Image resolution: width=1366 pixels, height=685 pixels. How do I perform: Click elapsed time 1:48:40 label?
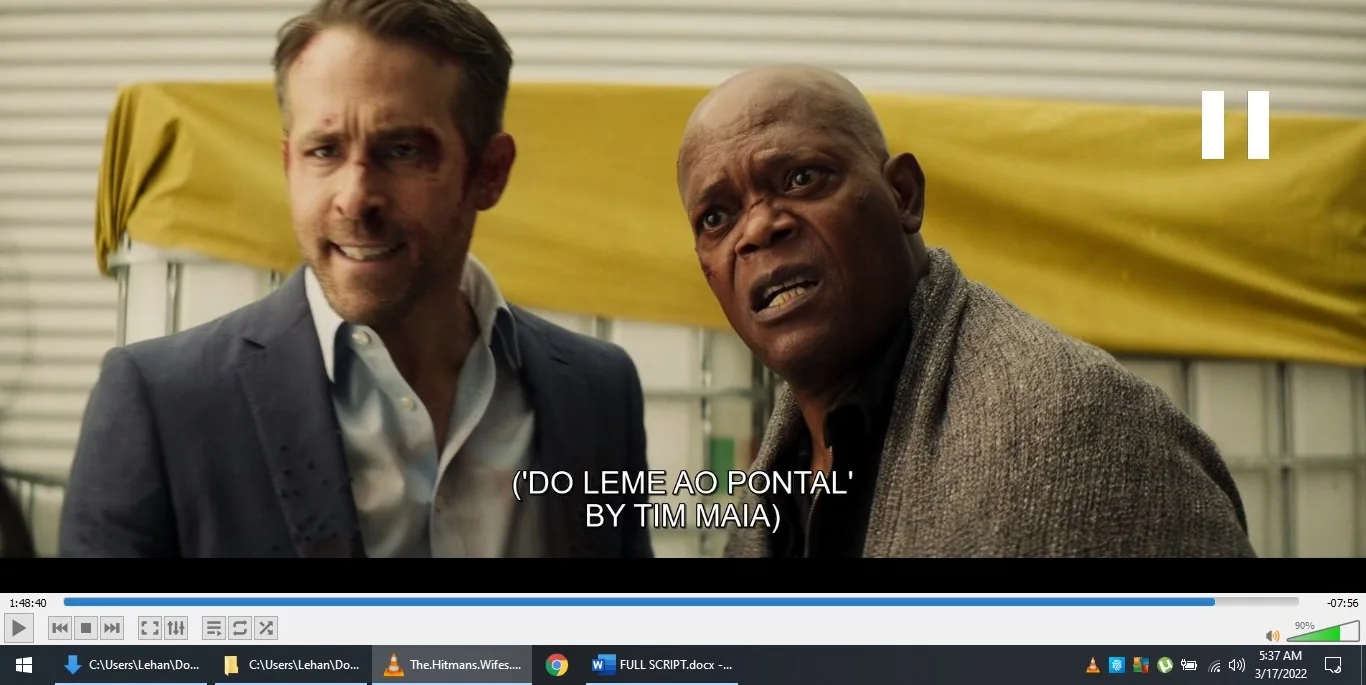[x=28, y=603]
